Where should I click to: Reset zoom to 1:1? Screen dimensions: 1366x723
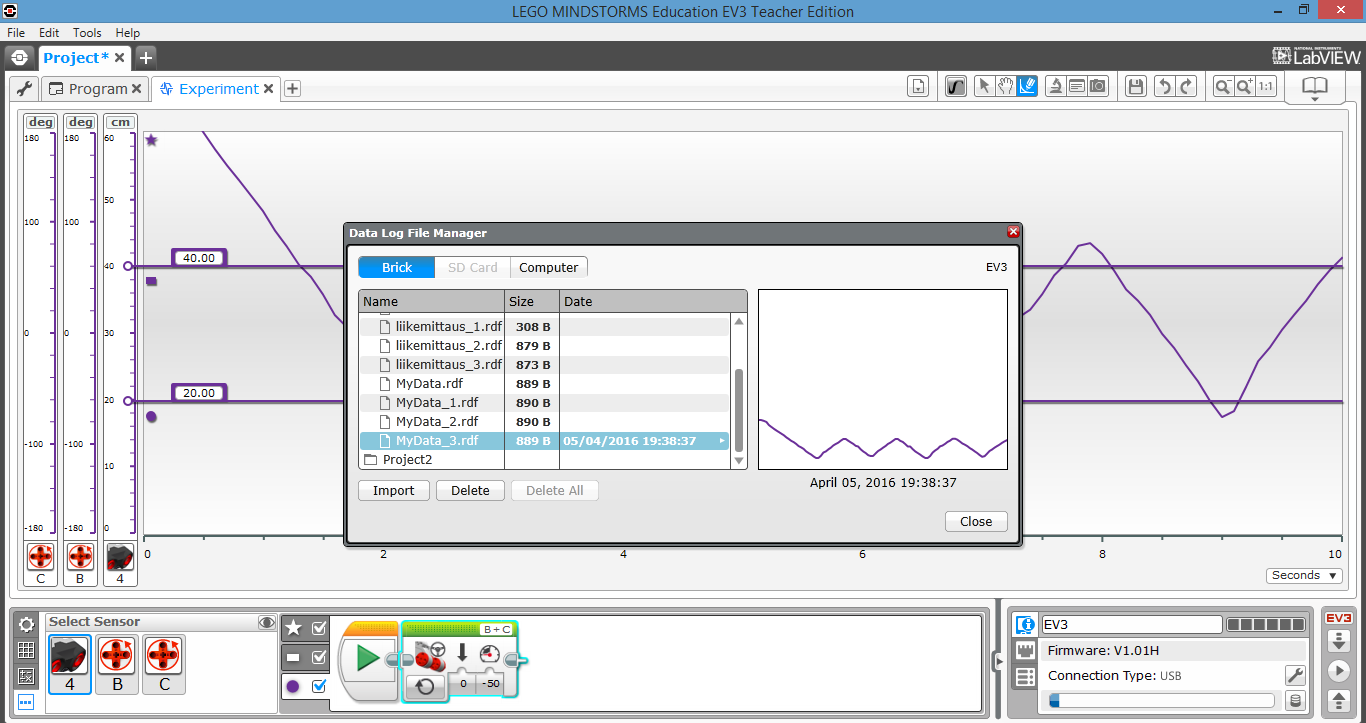(x=1266, y=87)
